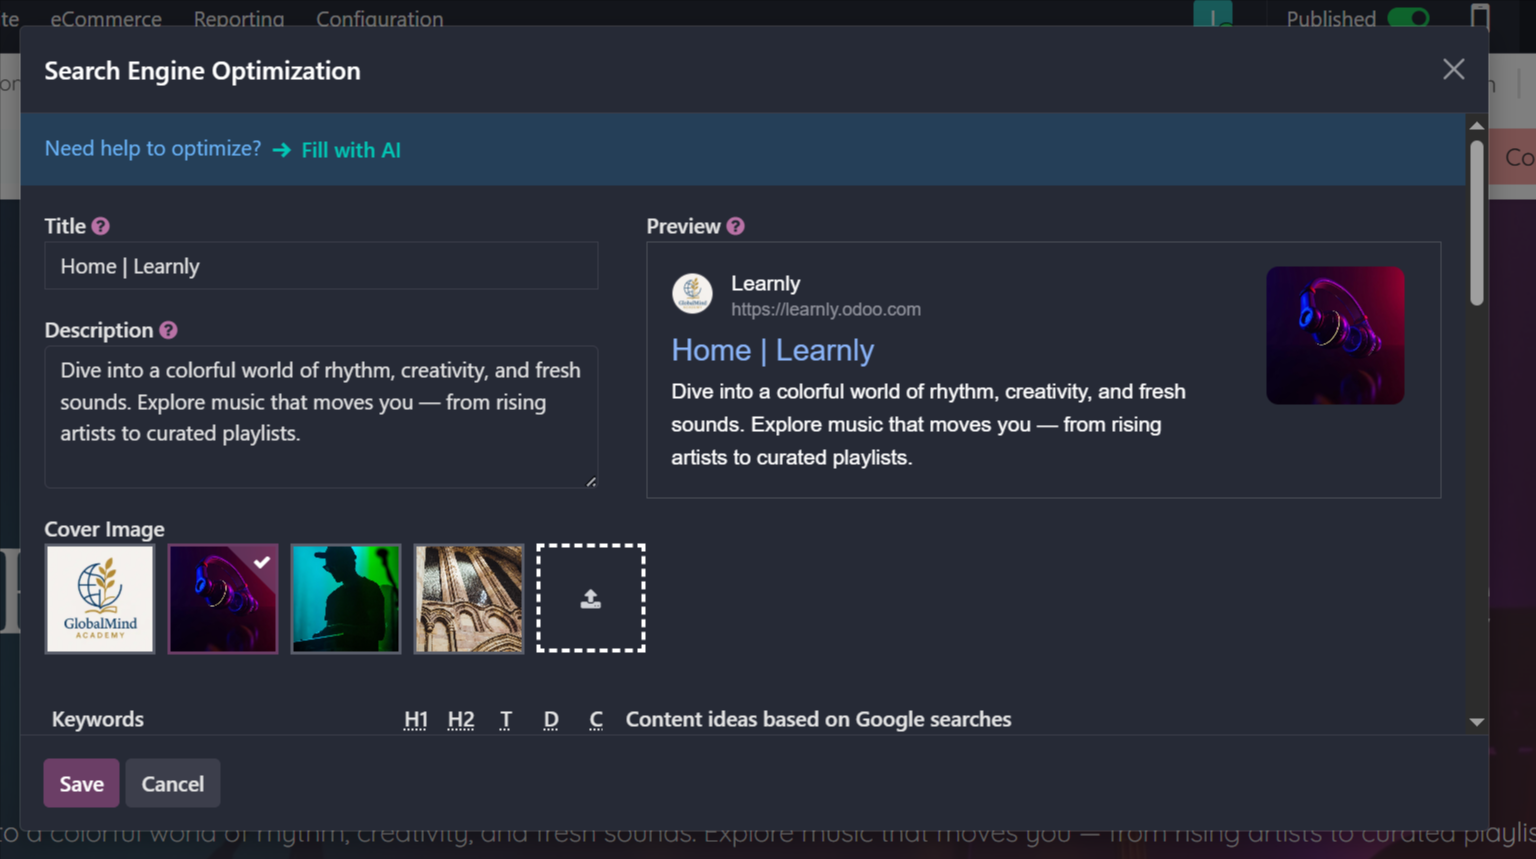Click the Fill with AI link
Viewport: 1536px width, 859px height.
(x=351, y=150)
